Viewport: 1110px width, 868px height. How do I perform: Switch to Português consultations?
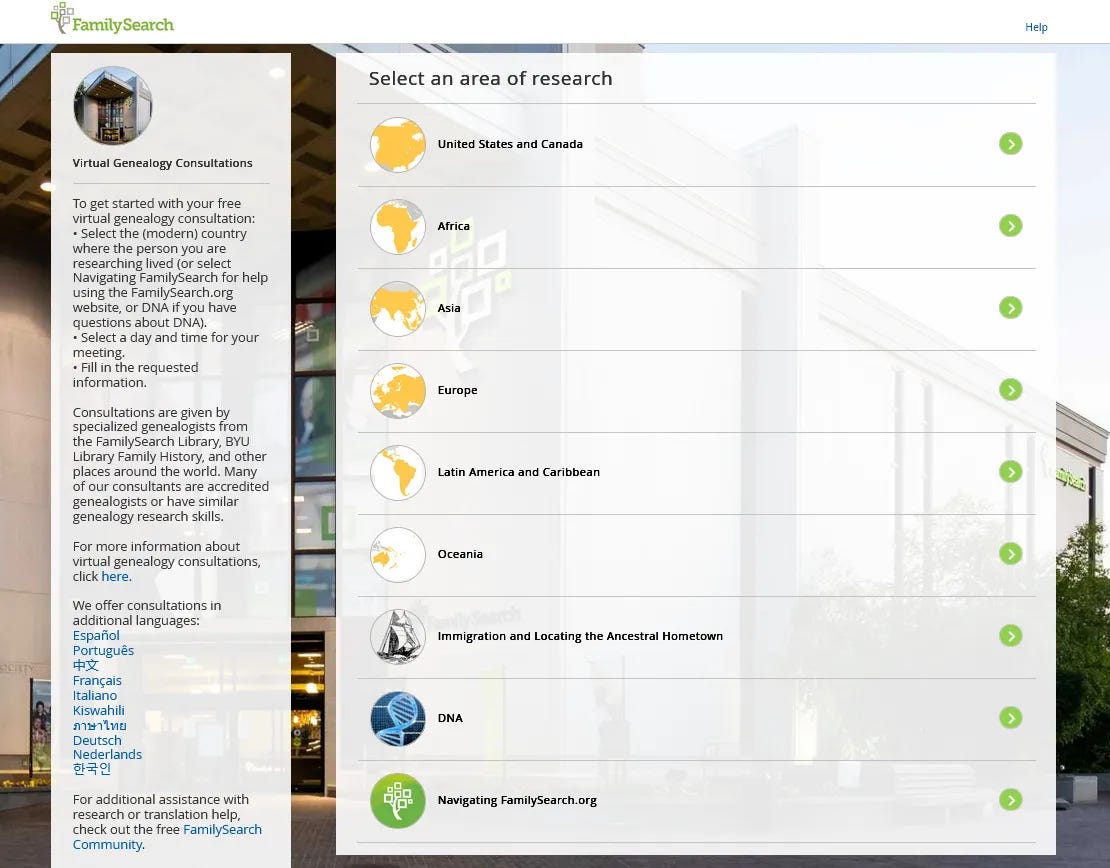[x=103, y=650]
